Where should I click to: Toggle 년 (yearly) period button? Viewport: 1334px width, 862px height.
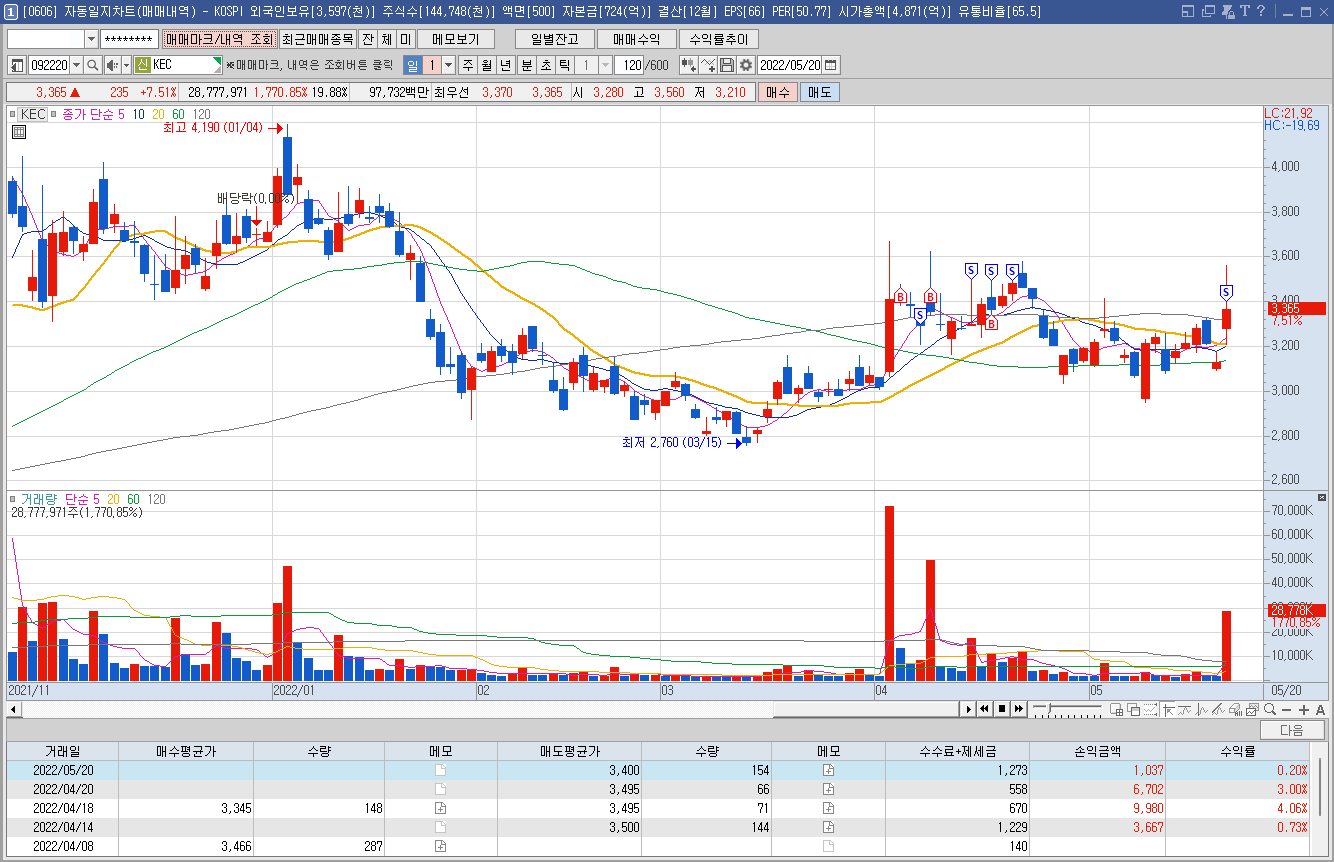point(505,65)
